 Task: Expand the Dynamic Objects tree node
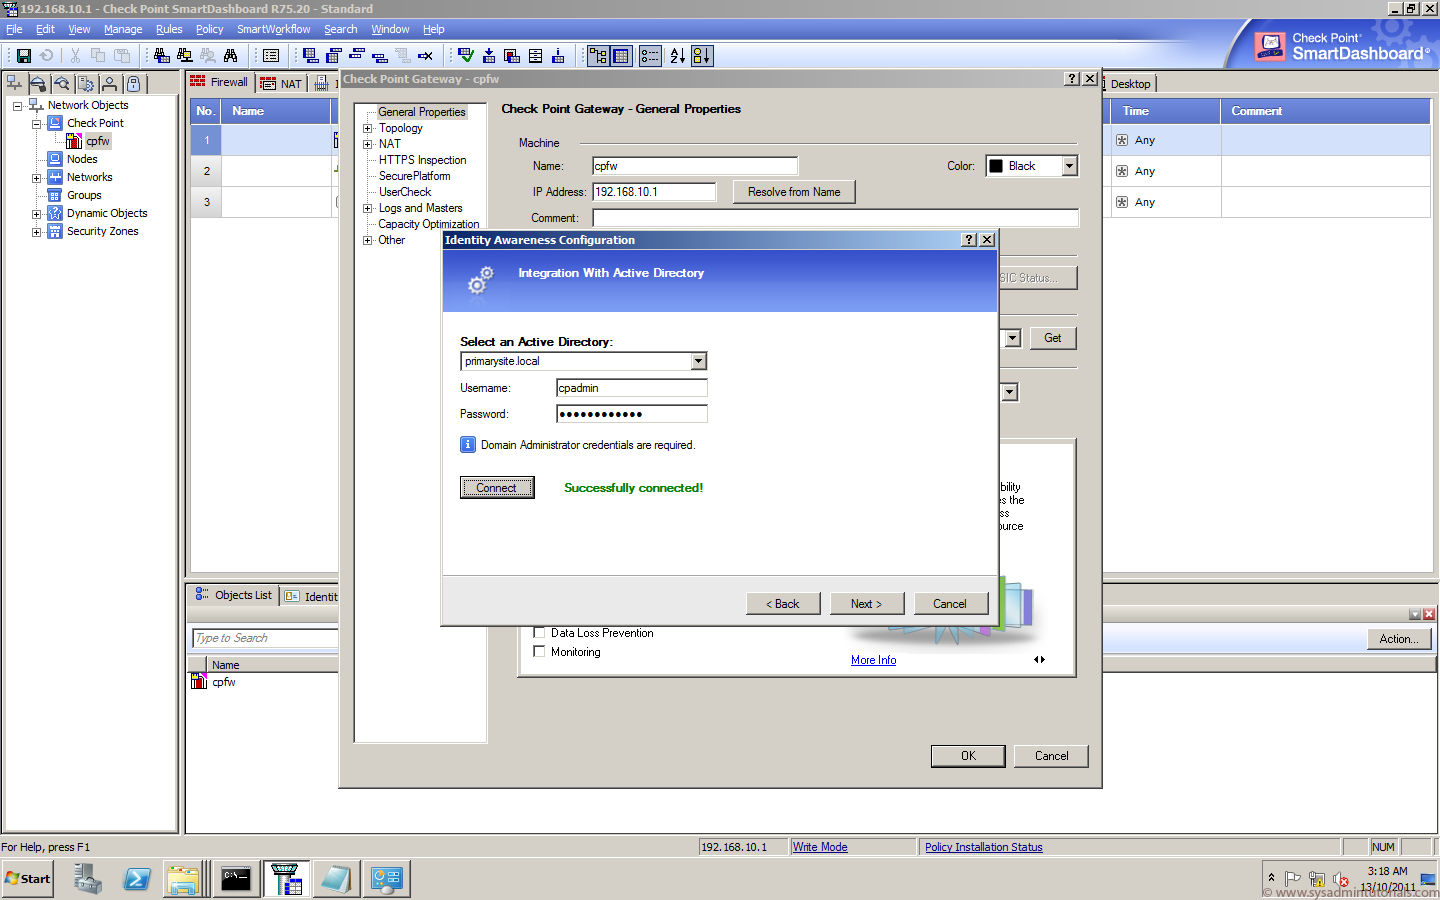coord(36,214)
